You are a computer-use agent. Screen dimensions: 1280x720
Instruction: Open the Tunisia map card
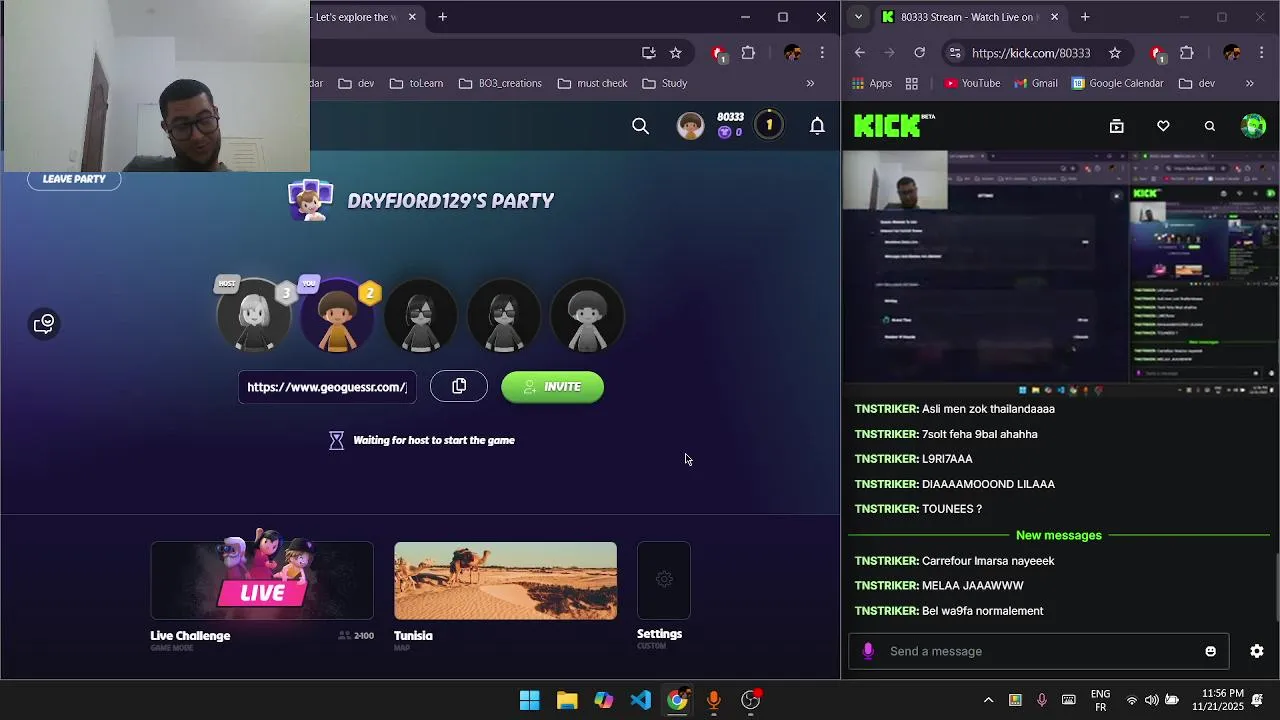505,581
